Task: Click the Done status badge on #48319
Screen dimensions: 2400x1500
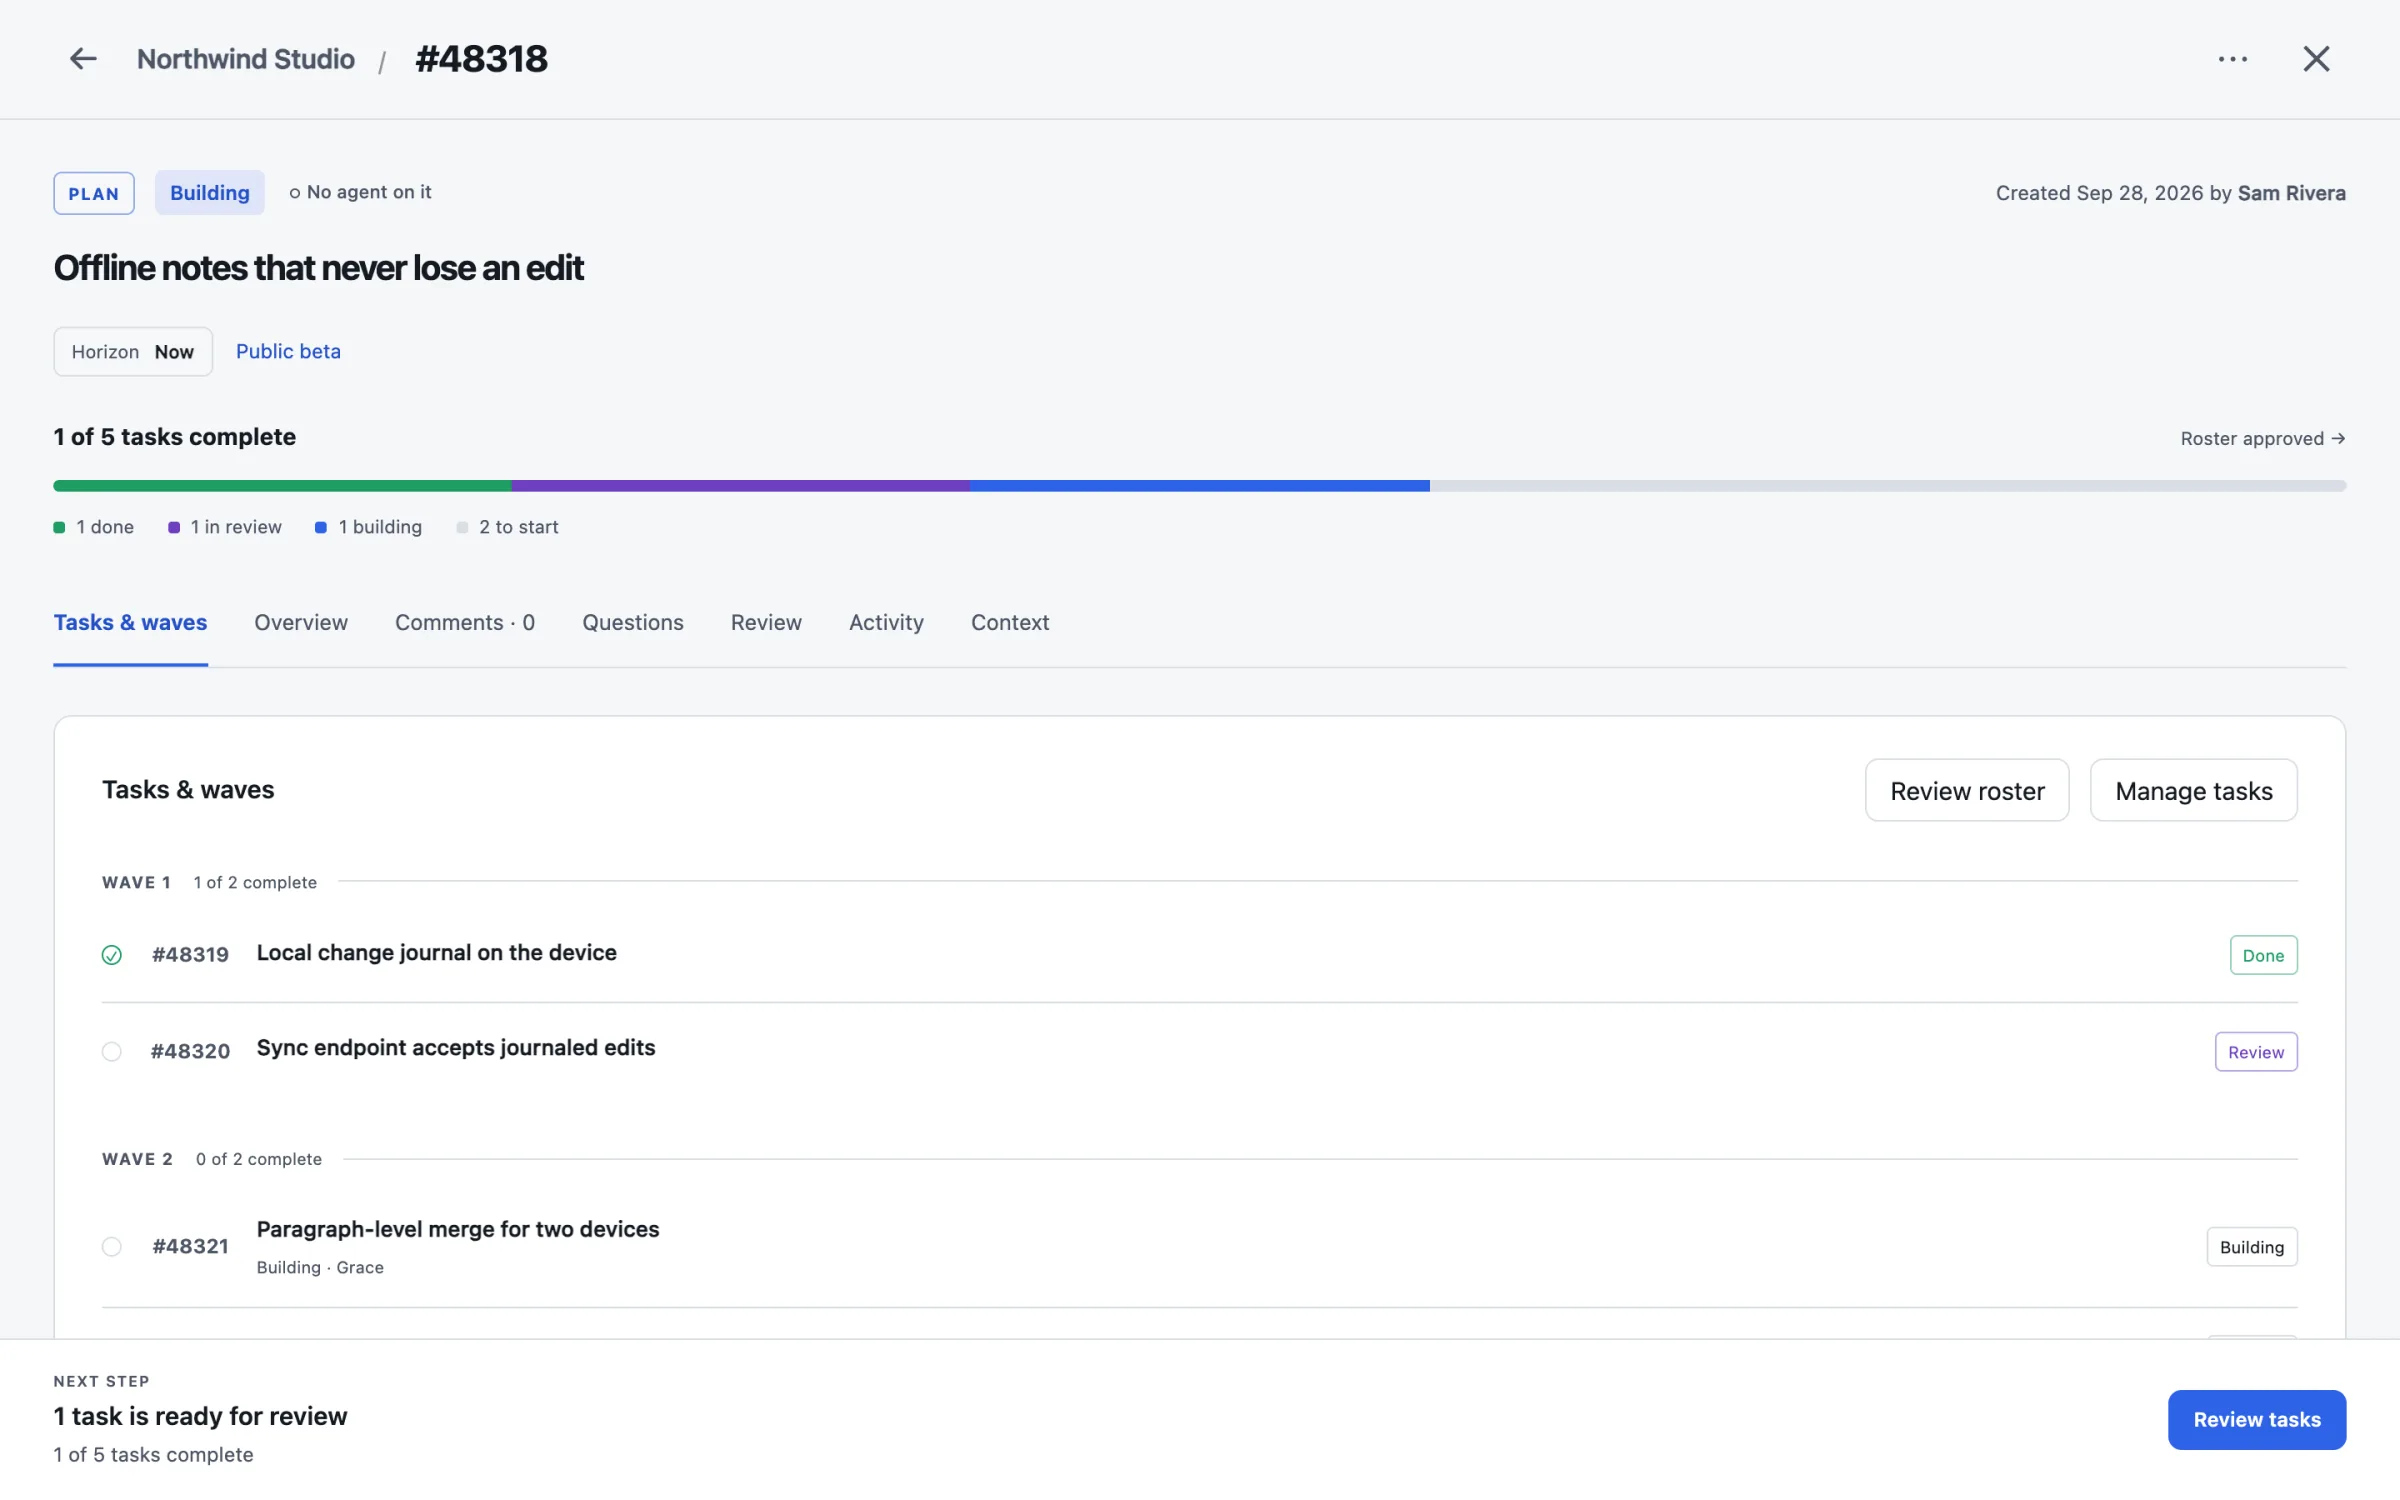Action: [x=2263, y=955]
